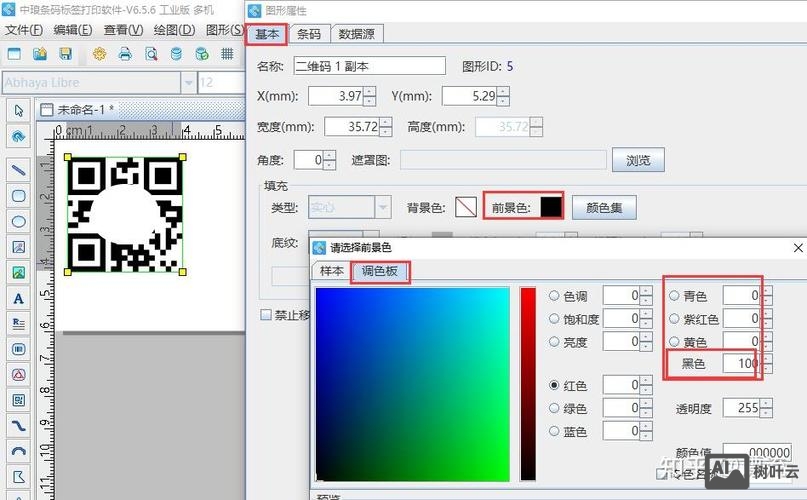Select the 绿色 radio button
The width and height of the screenshot is (807, 500).
tap(554, 408)
